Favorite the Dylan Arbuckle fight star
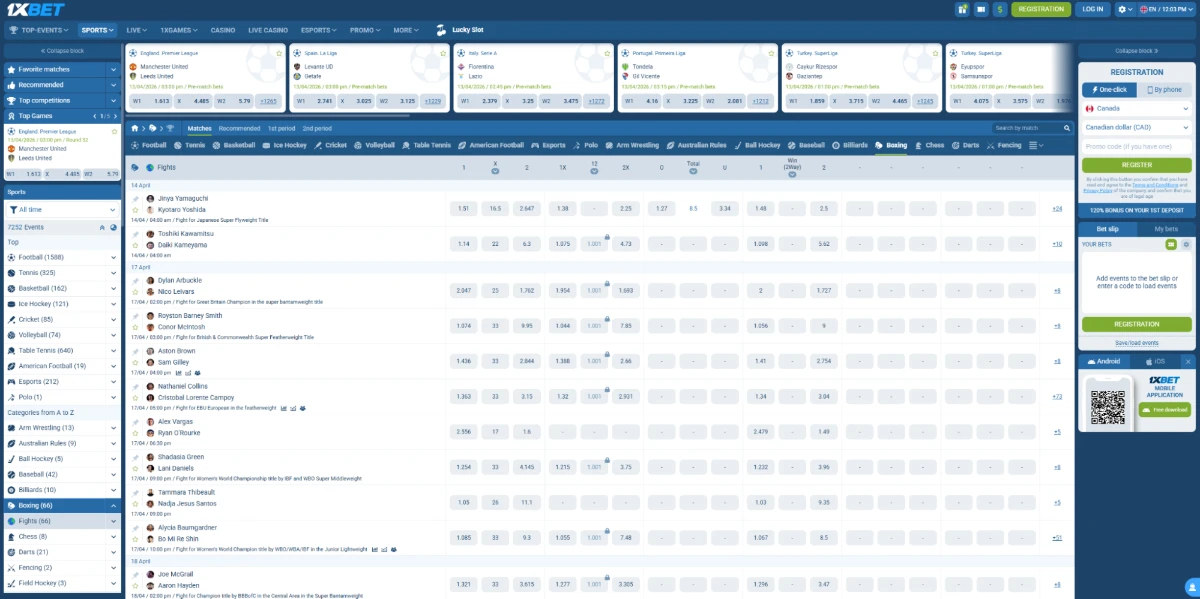The image size is (1200, 599). [x=135, y=292]
